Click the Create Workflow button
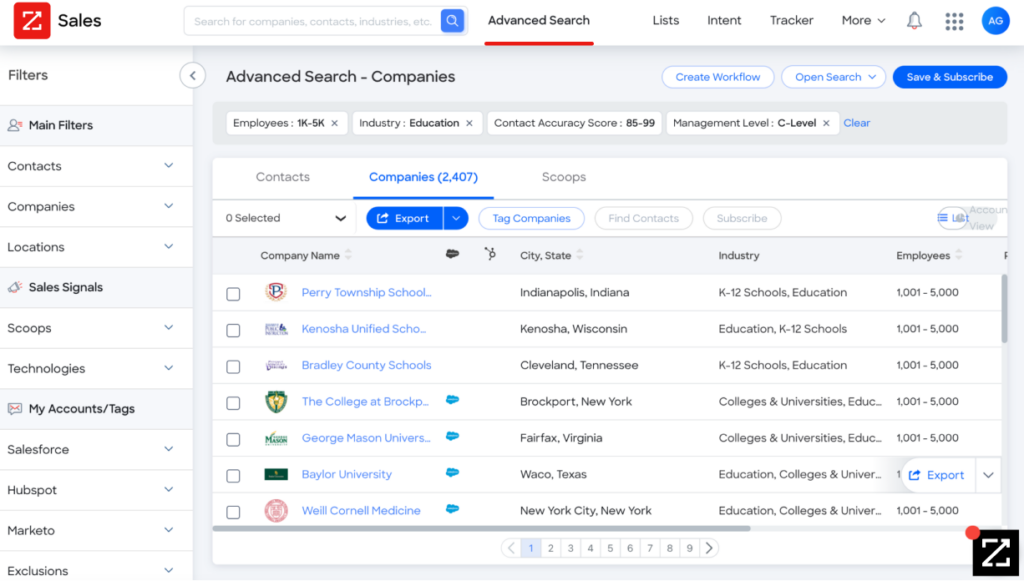This screenshot has height=581, width=1024. (718, 77)
